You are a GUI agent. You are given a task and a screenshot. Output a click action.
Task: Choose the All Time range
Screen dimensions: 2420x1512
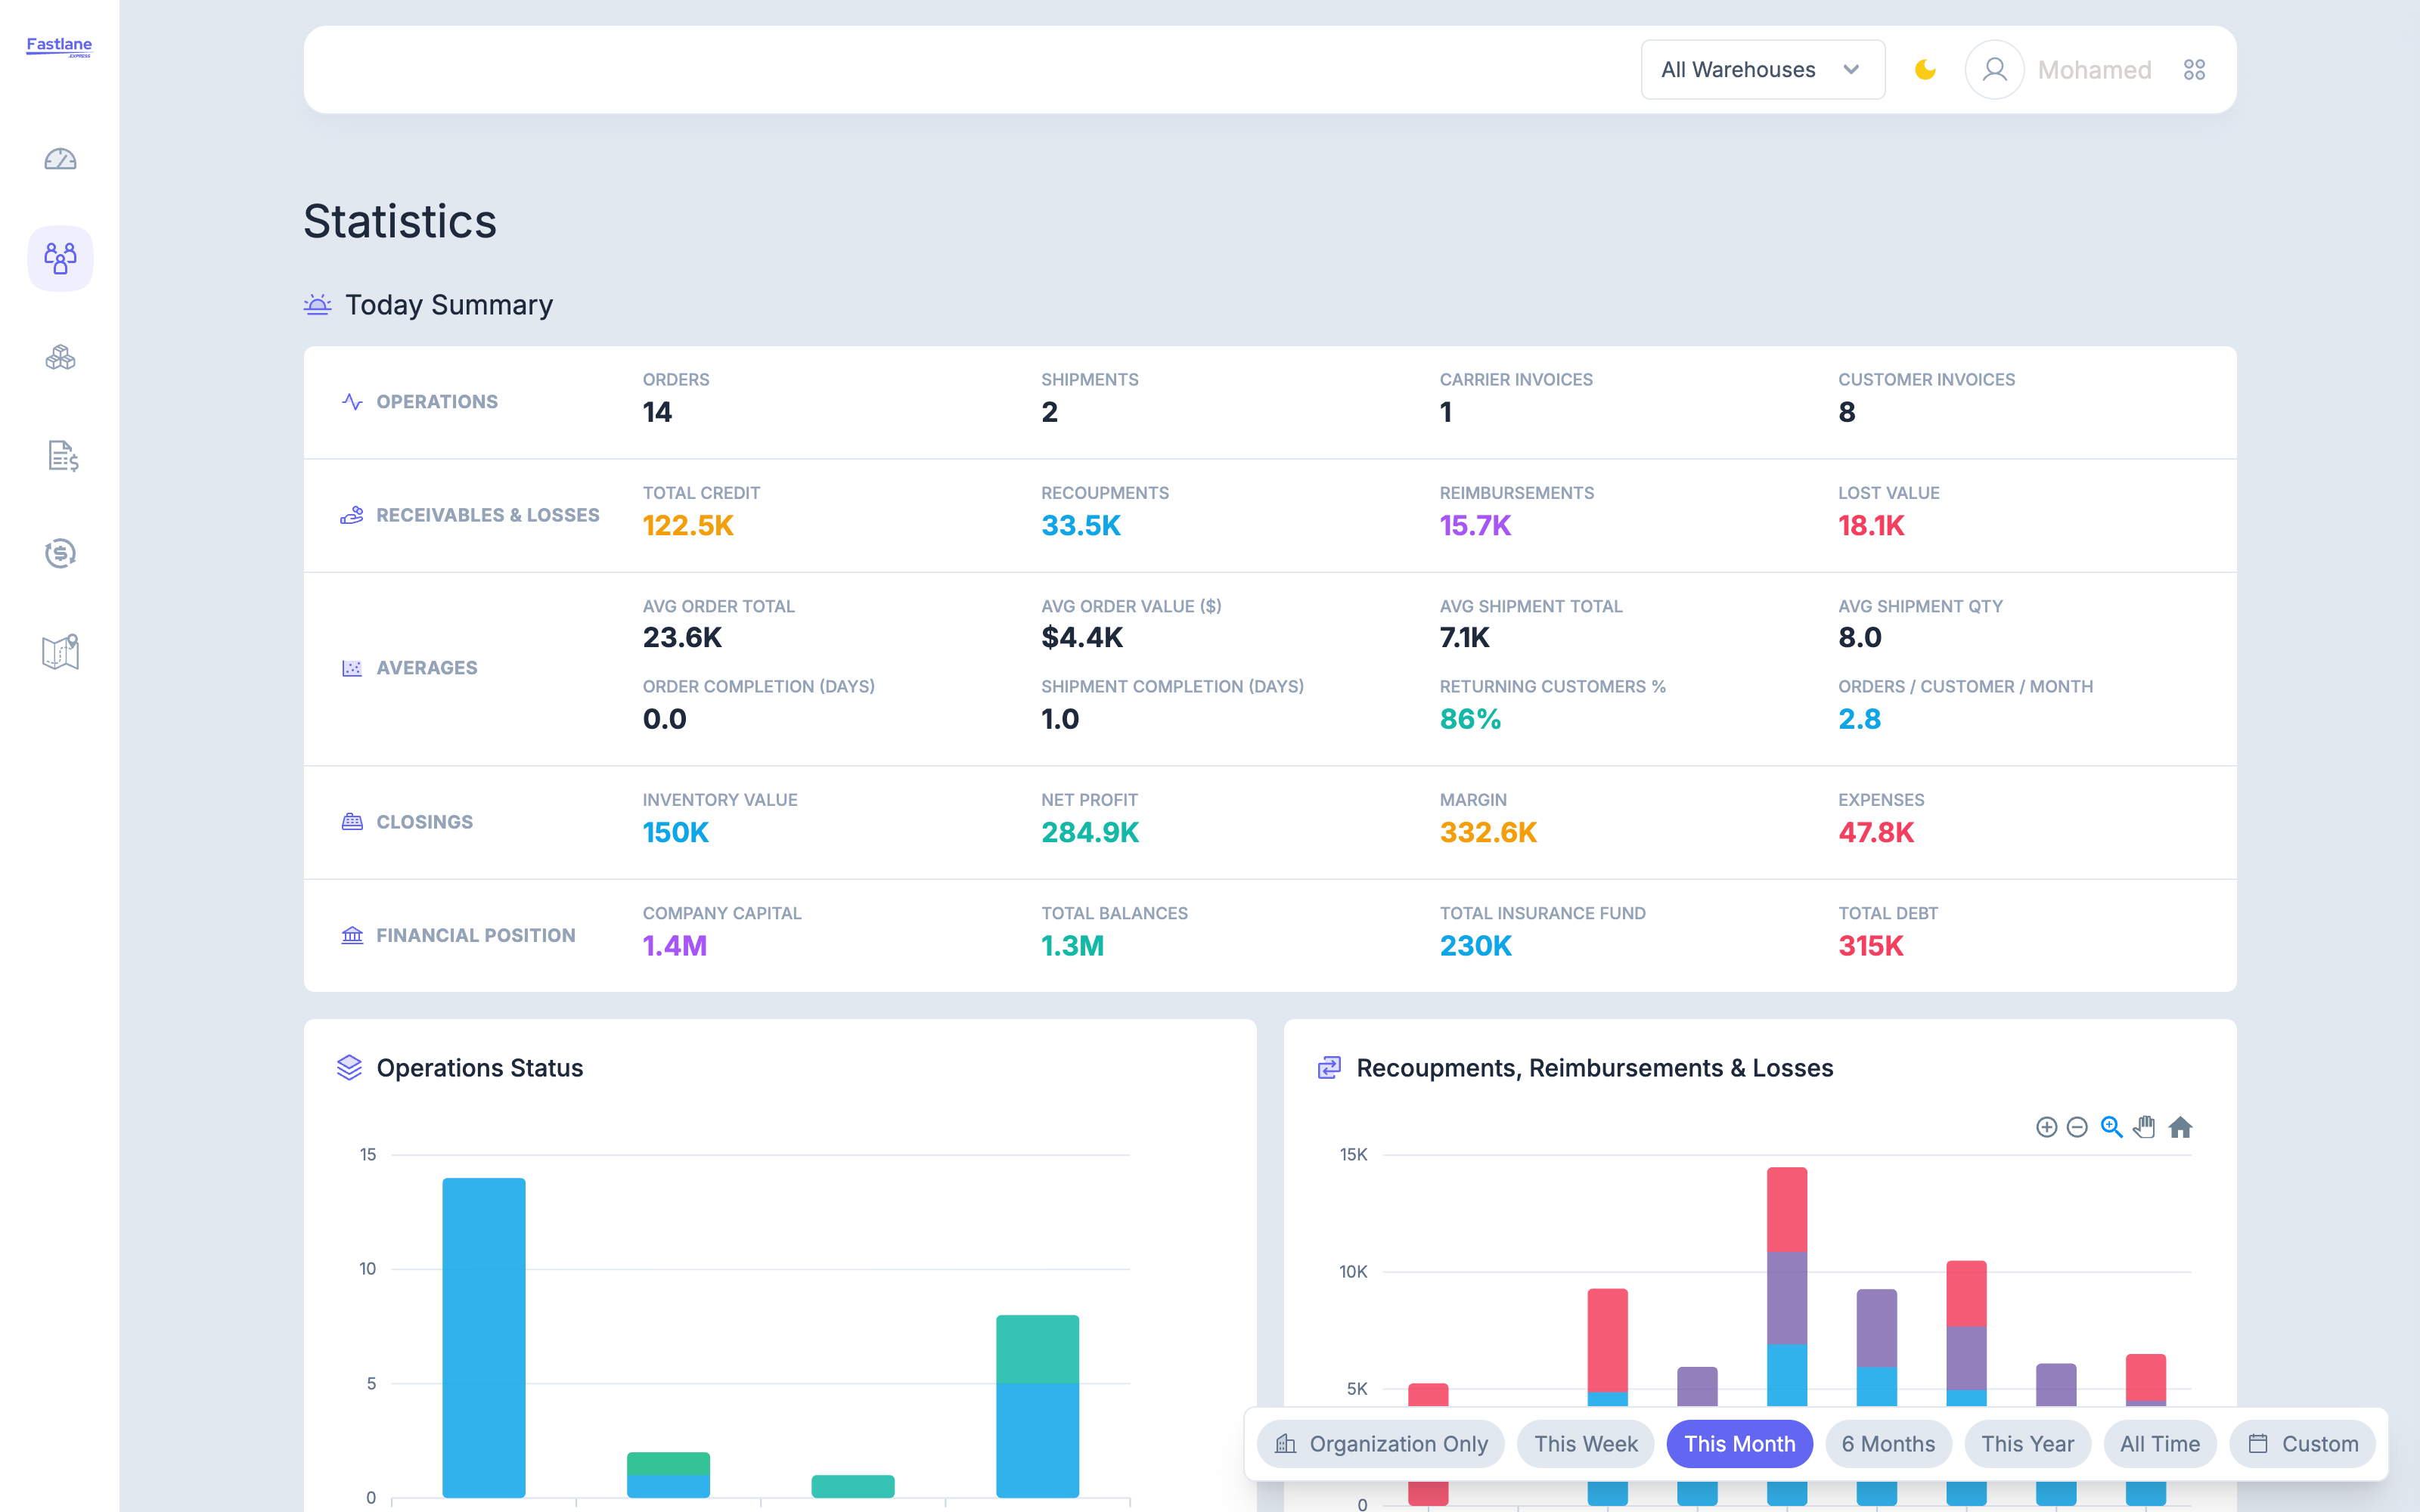click(x=2160, y=1444)
